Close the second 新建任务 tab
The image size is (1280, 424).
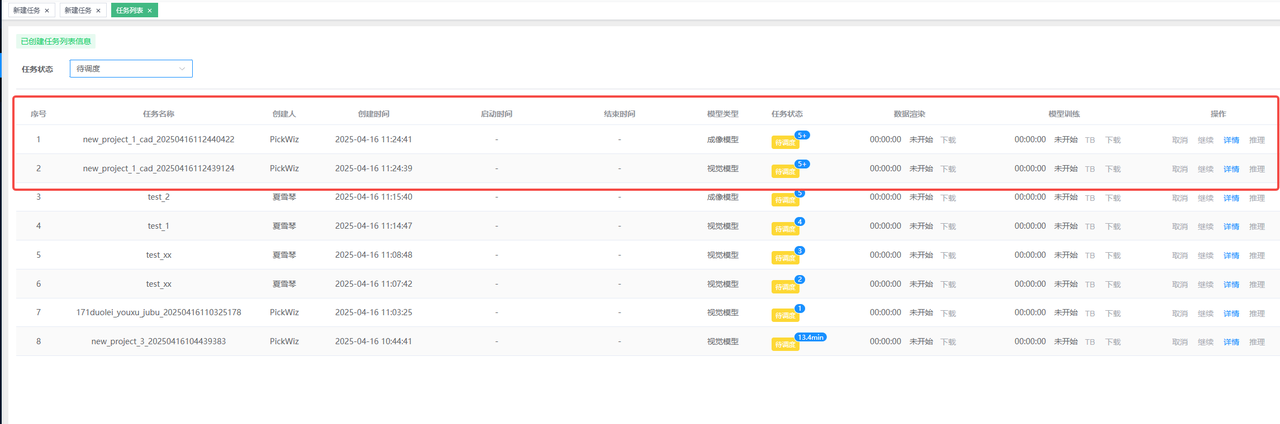click(x=98, y=10)
